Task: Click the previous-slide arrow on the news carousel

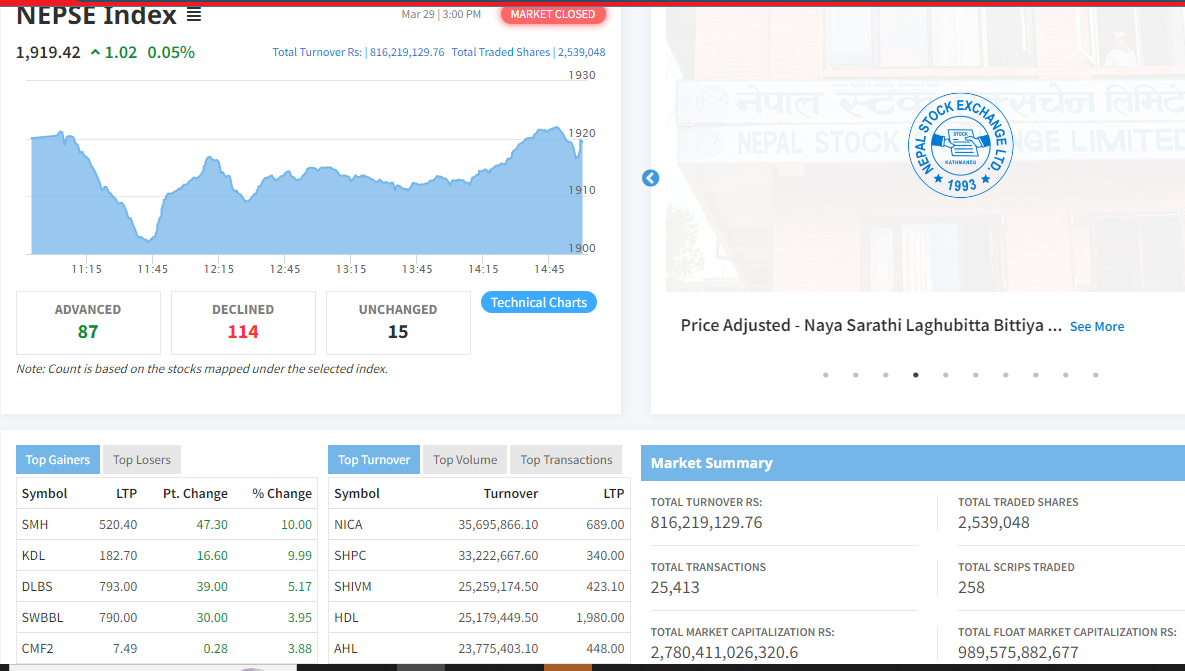Action: 651,178
